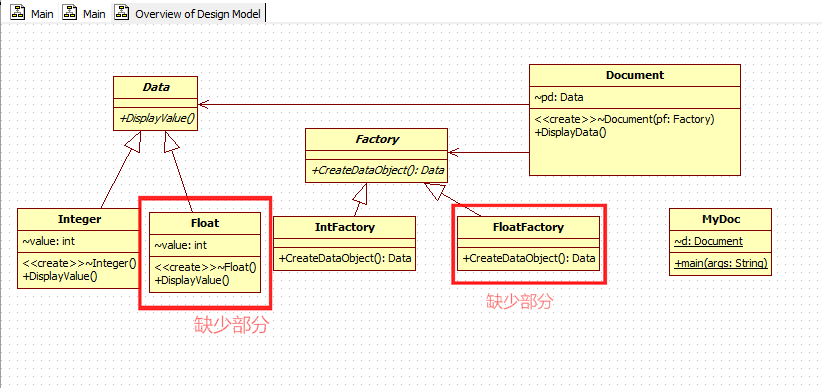Select ~d: Document attribute in MyDoc
This screenshot has width=822, height=388.
pos(708,241)
